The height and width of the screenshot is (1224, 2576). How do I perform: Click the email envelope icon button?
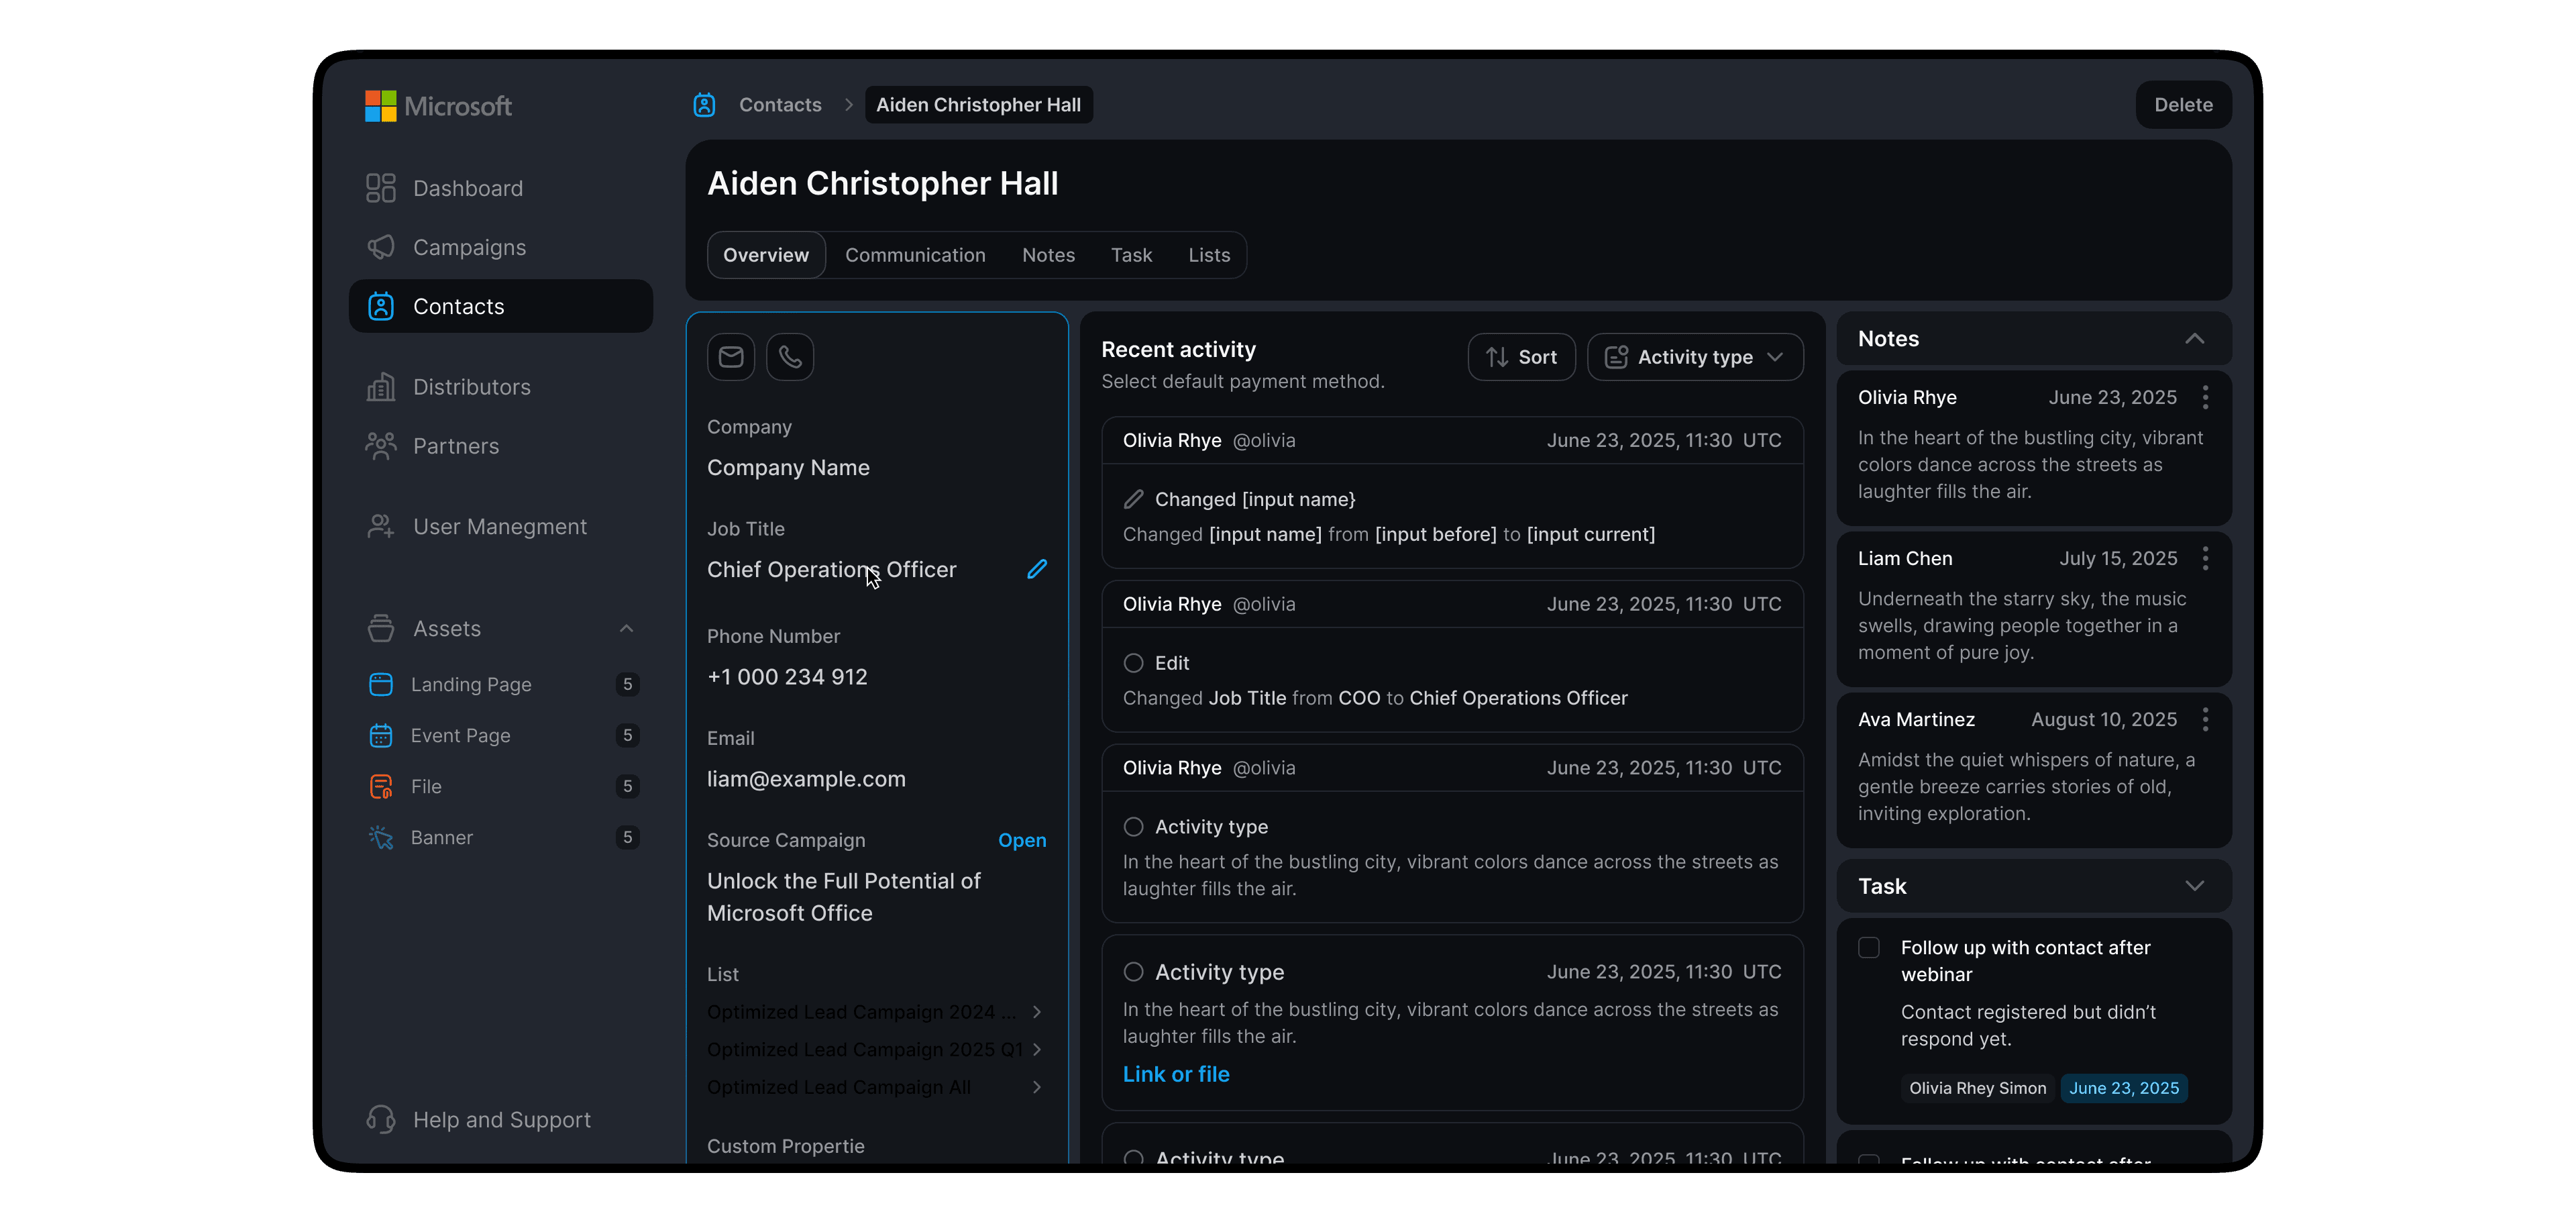click(x=730, y=357)
